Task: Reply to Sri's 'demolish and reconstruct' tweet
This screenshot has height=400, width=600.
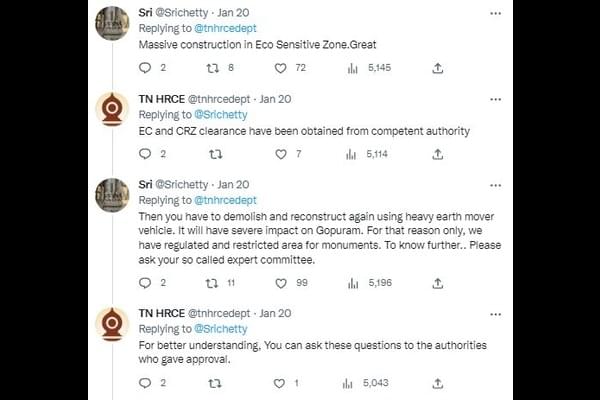Action: pyautogui.click(x=144, y=283)
